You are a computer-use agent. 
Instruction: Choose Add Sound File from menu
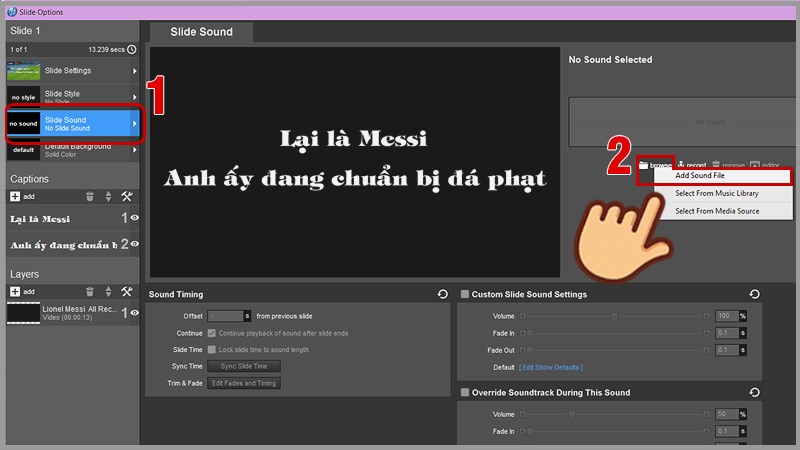click(722, 176)
